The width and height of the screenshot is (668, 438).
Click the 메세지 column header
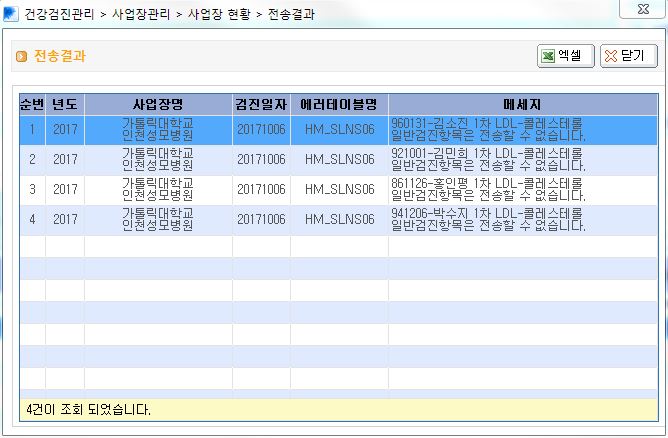[523, 104]
